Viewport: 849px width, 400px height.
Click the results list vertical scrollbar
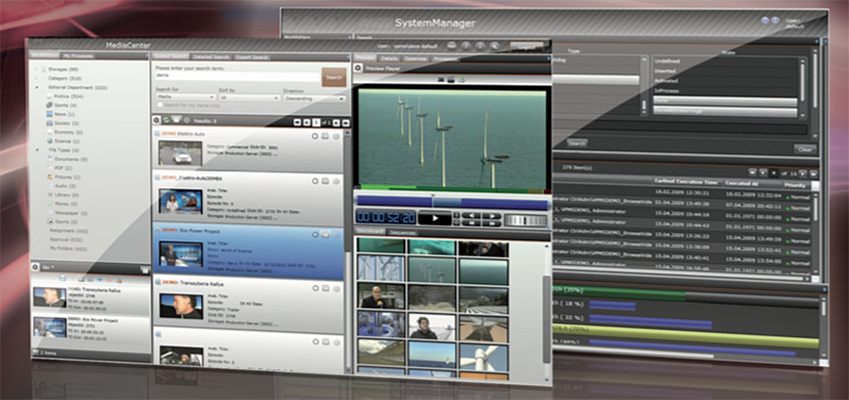[347, 251]
